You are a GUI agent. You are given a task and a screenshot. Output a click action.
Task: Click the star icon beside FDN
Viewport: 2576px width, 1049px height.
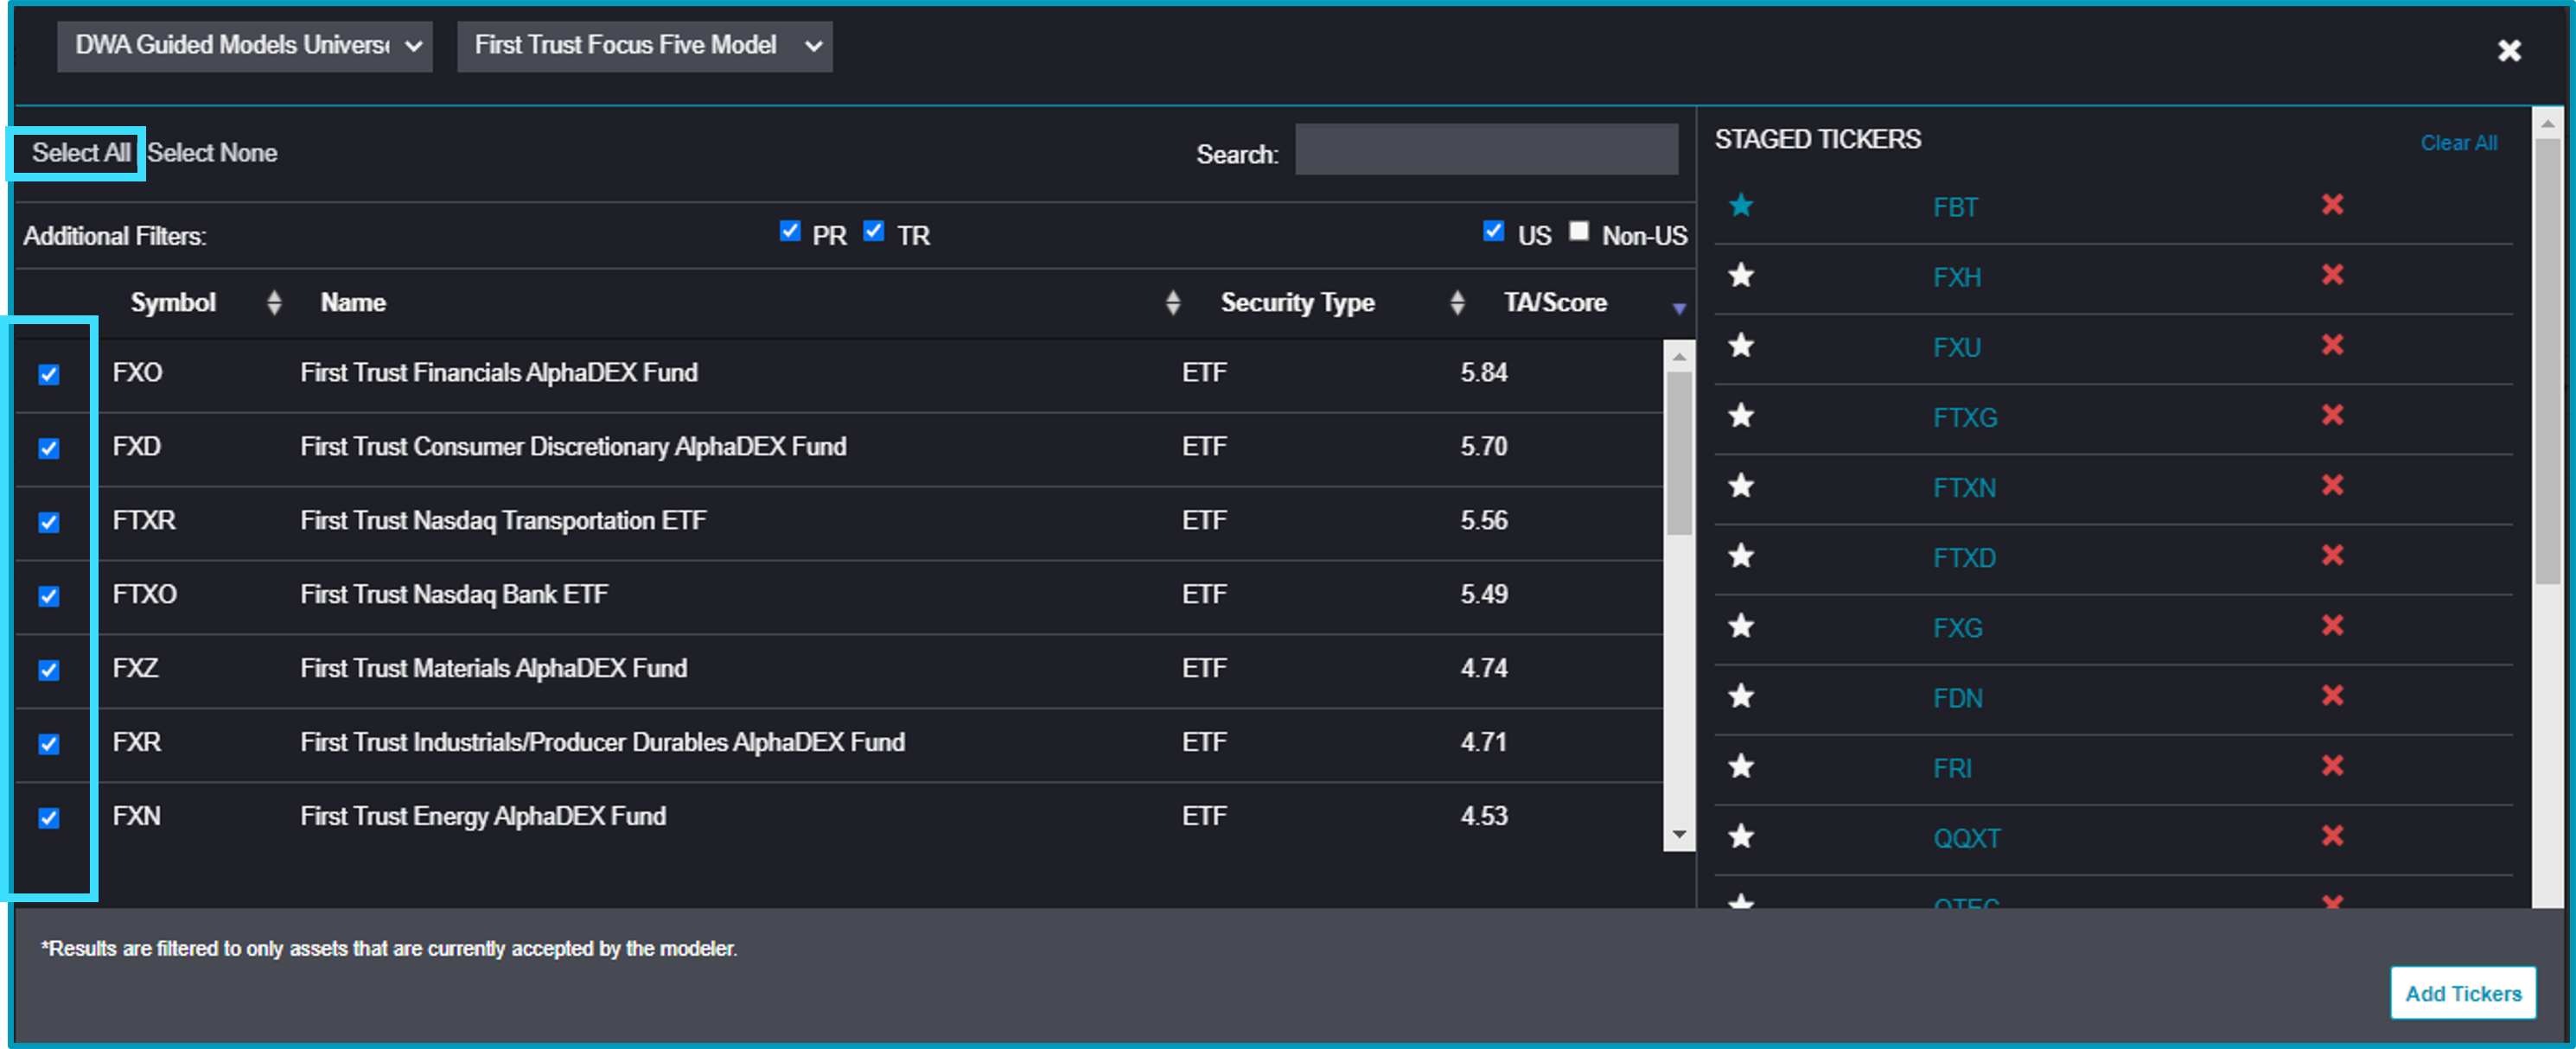click(1741, 695)
